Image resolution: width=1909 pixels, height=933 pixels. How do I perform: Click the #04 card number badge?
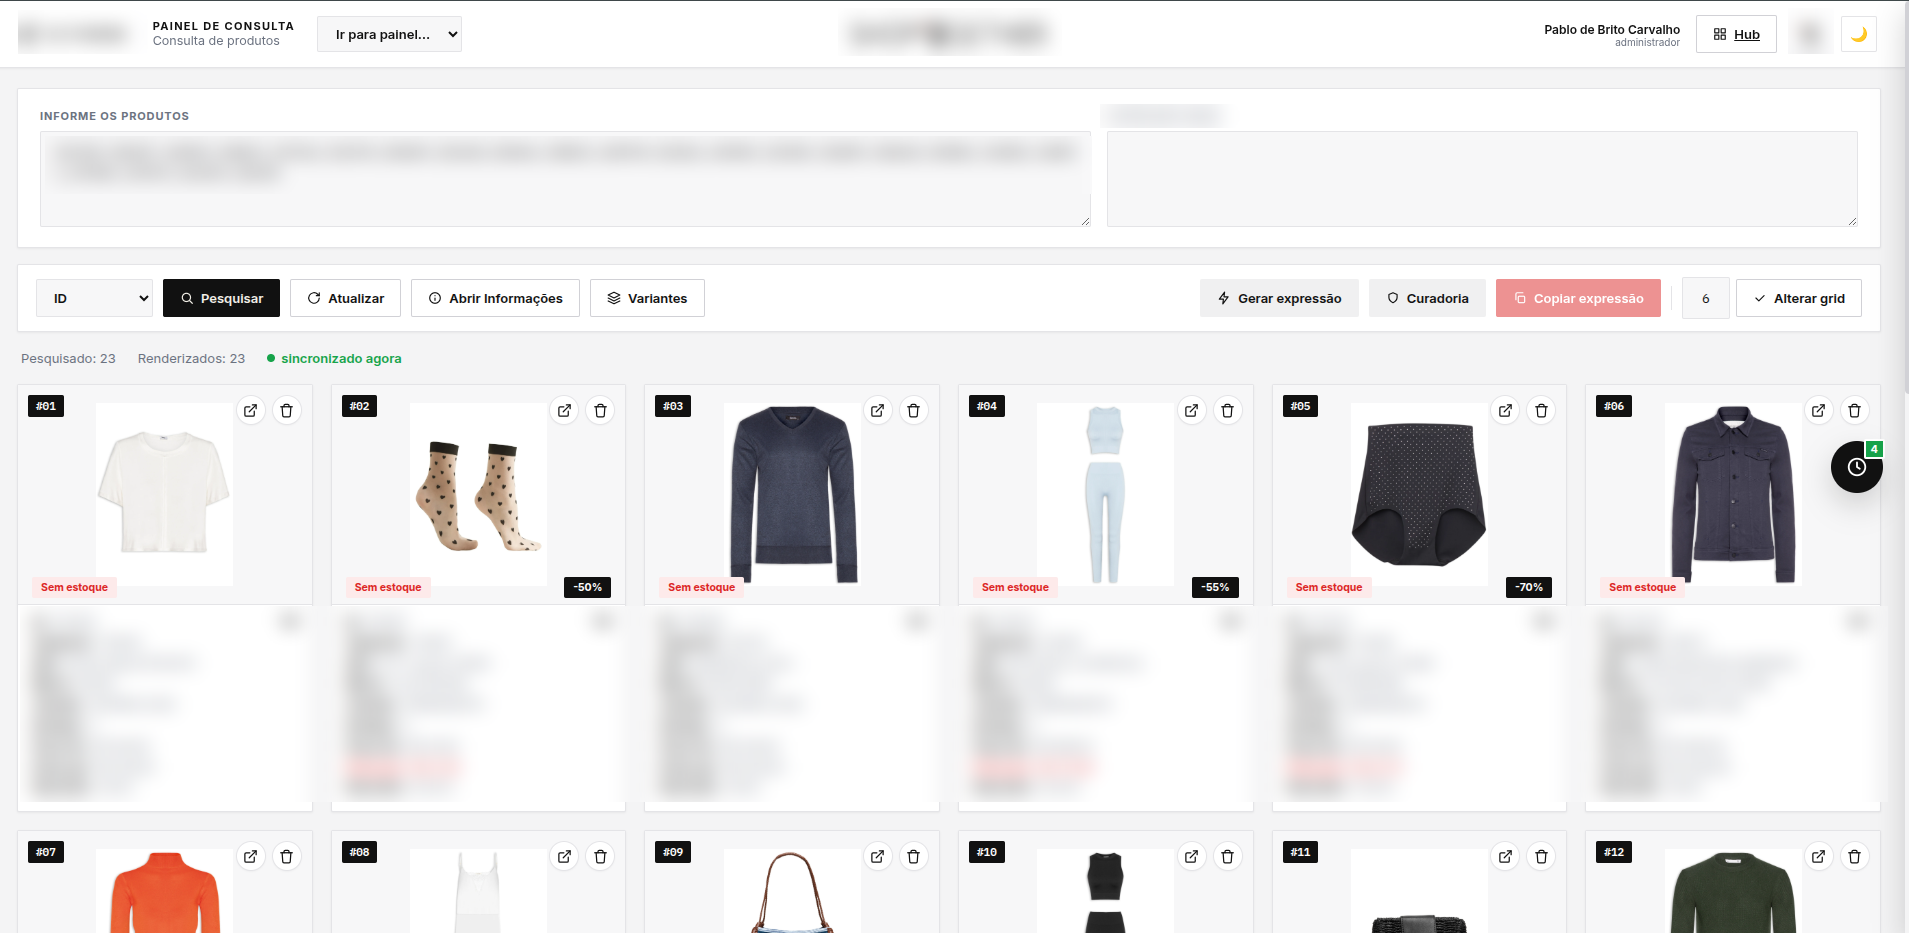[x=987, y=406]
